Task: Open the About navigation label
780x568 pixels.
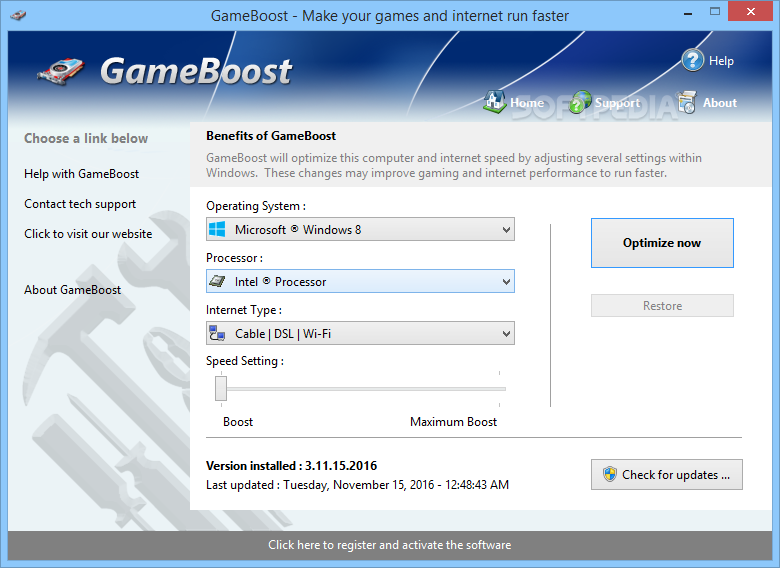Action: pos(720,103)
